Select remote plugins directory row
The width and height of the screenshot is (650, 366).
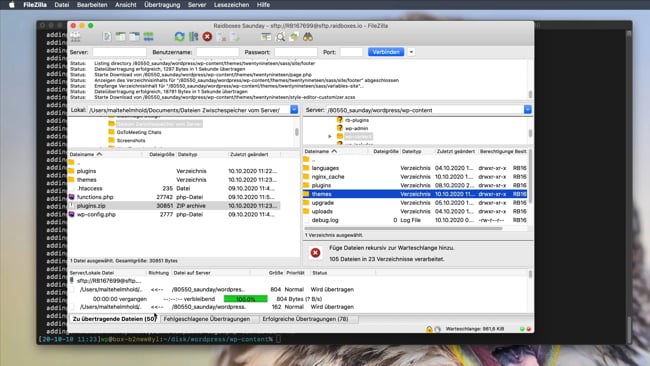coord(416,185)
